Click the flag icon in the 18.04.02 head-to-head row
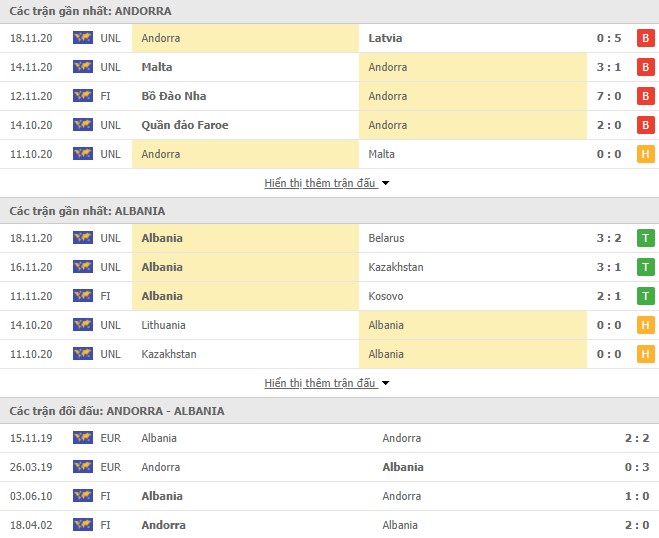 pyautogui.click(x=83, y=525)
